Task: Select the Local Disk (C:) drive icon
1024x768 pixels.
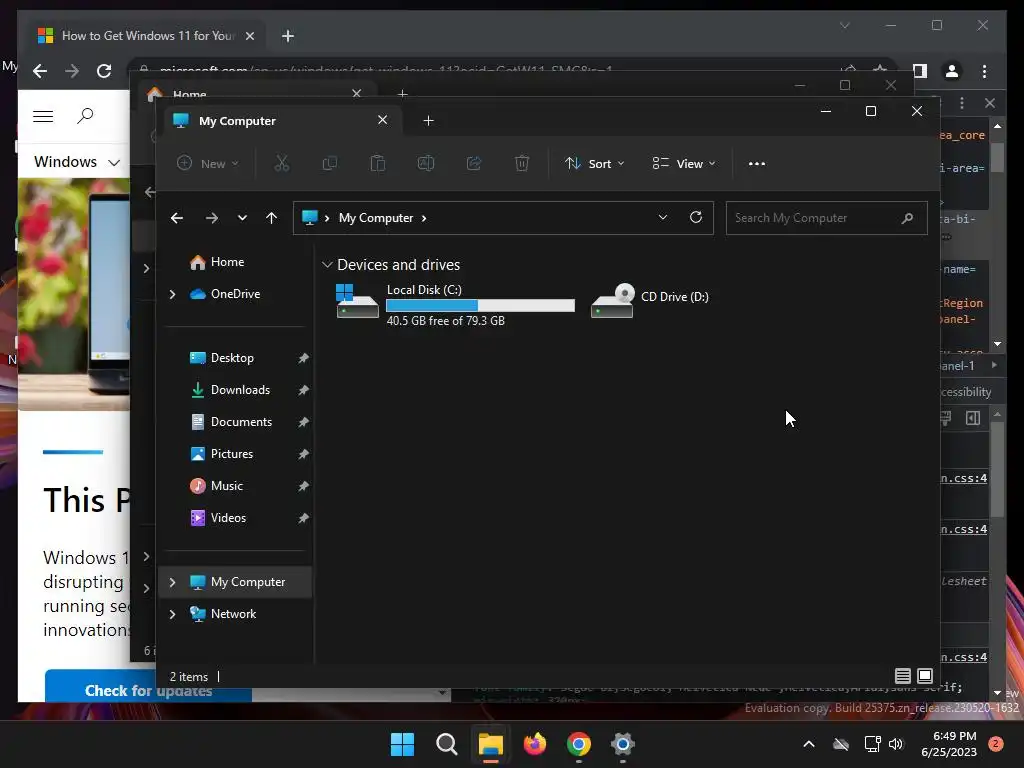Action: click(357, 301)
